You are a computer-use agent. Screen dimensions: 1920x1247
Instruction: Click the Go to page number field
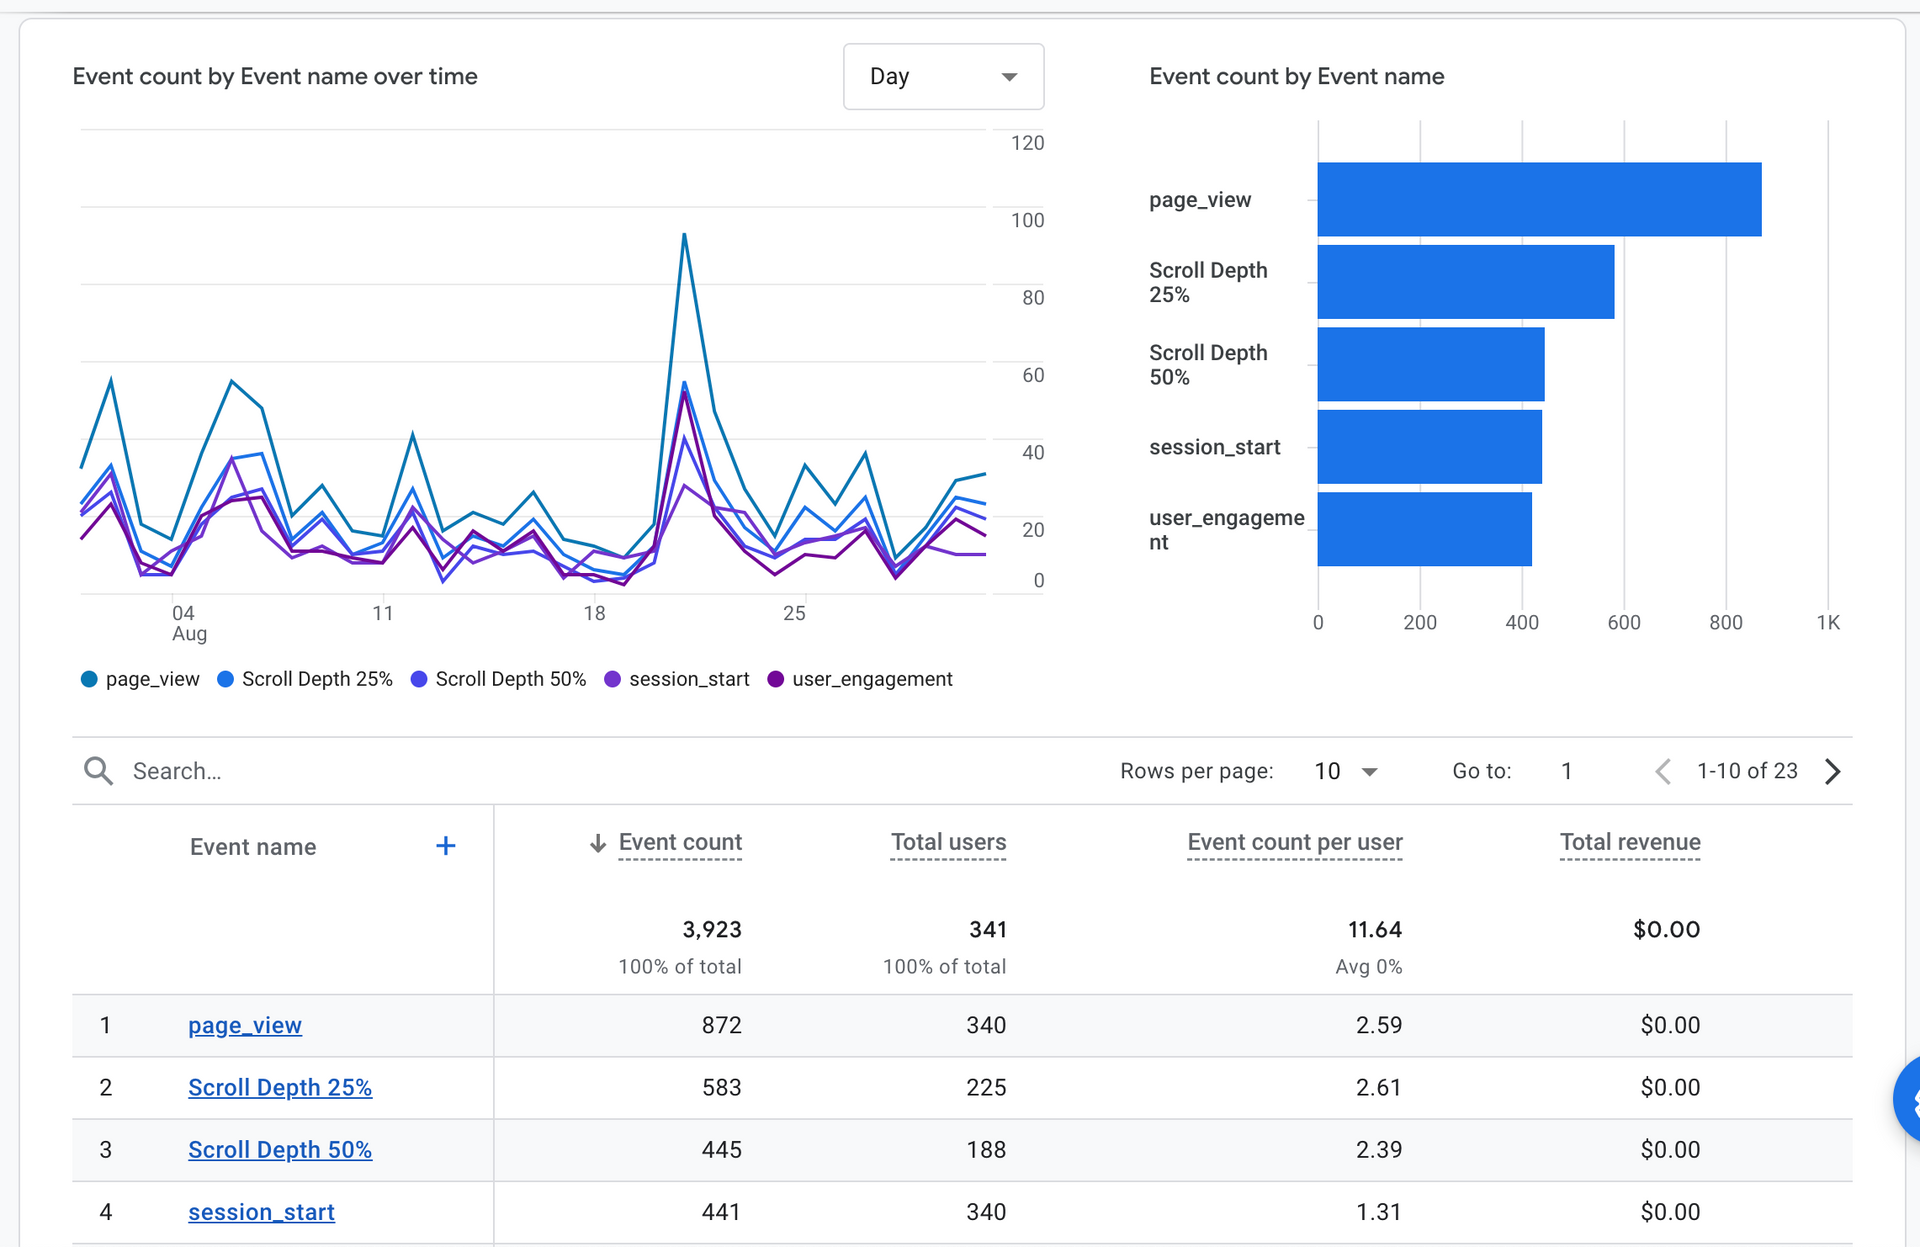click(x=1567, y=771)
